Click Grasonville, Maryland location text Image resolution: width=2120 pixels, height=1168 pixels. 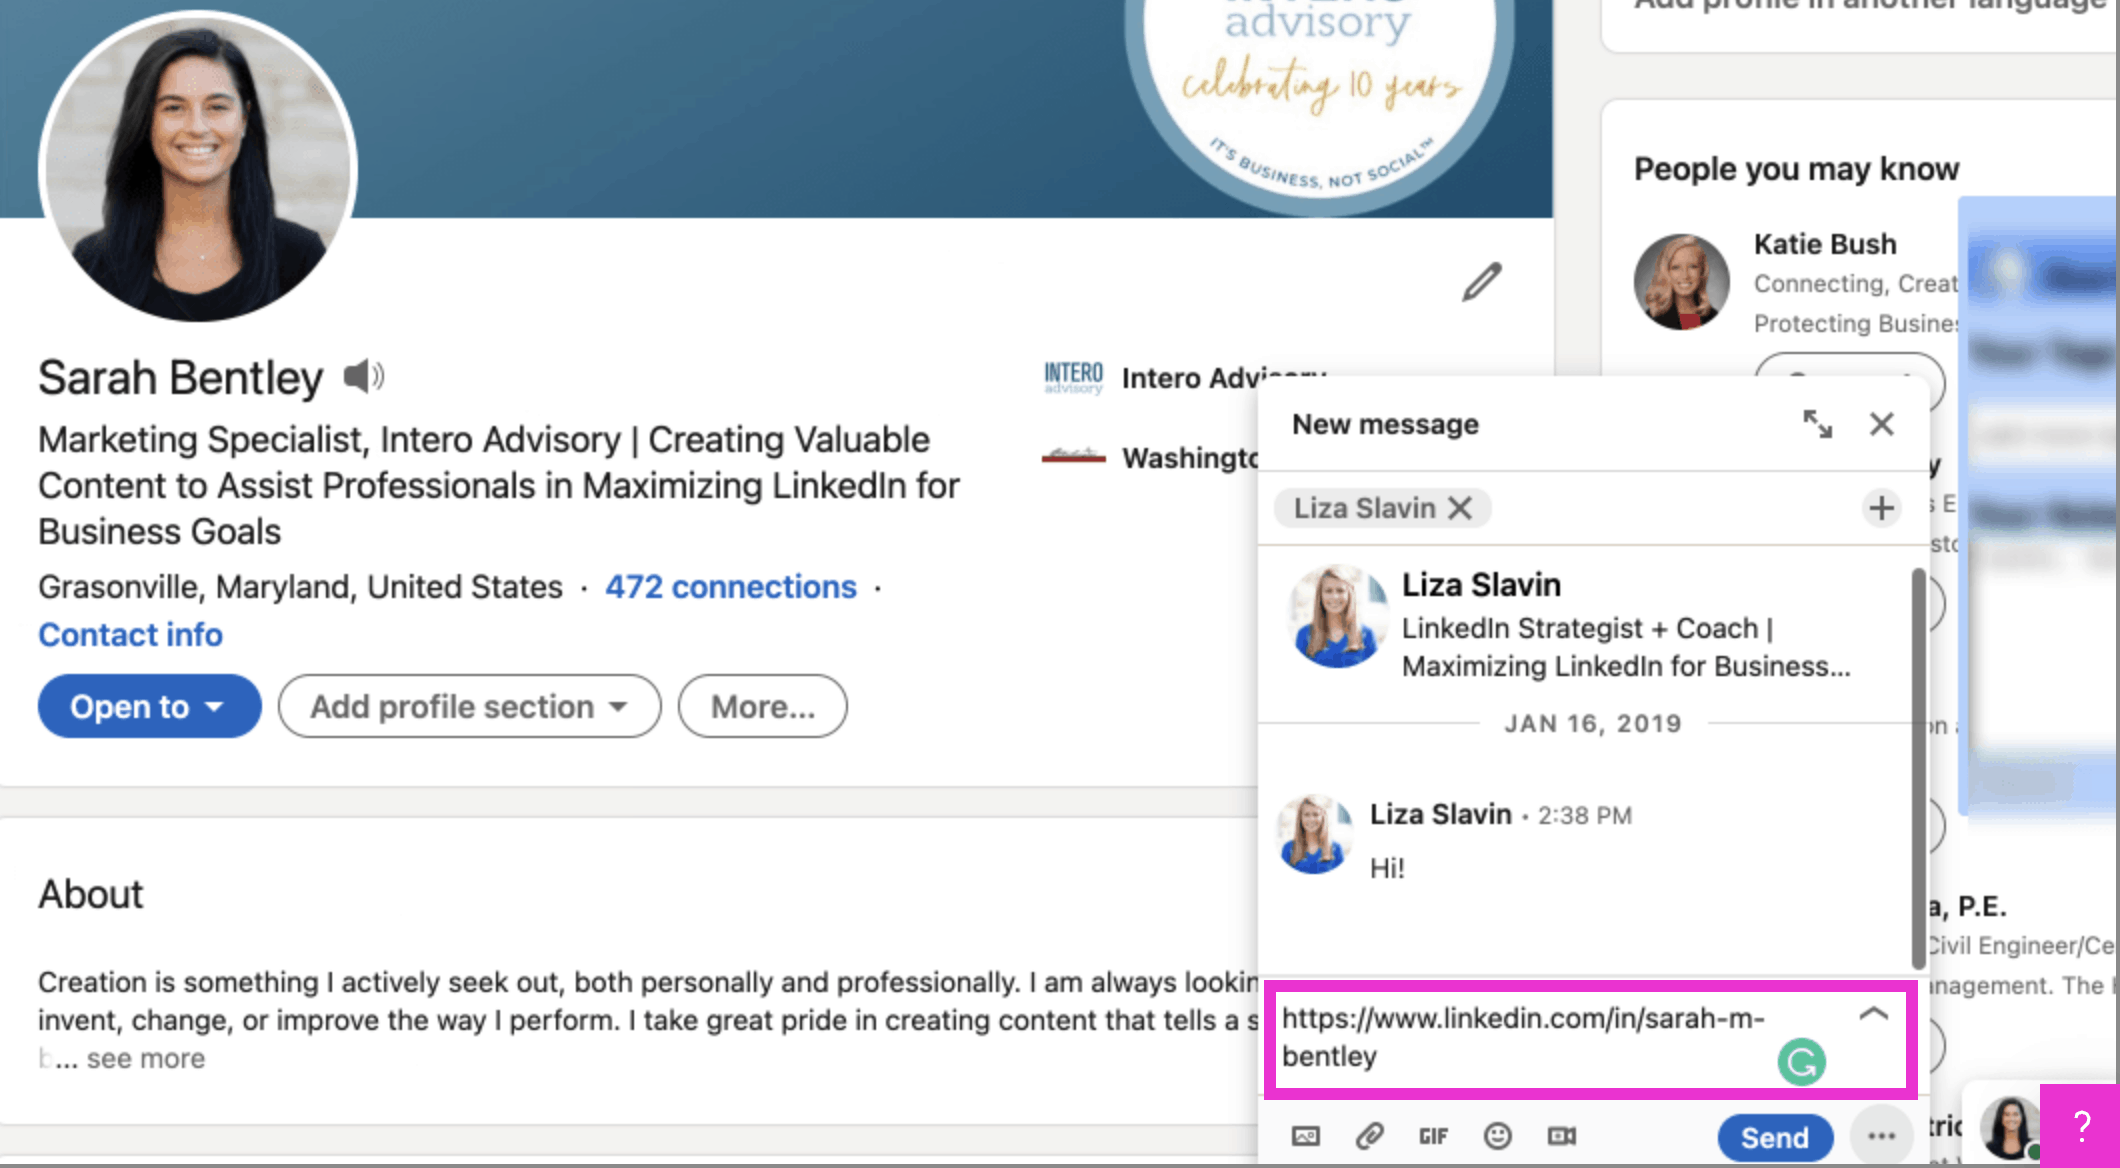point(300,586)
